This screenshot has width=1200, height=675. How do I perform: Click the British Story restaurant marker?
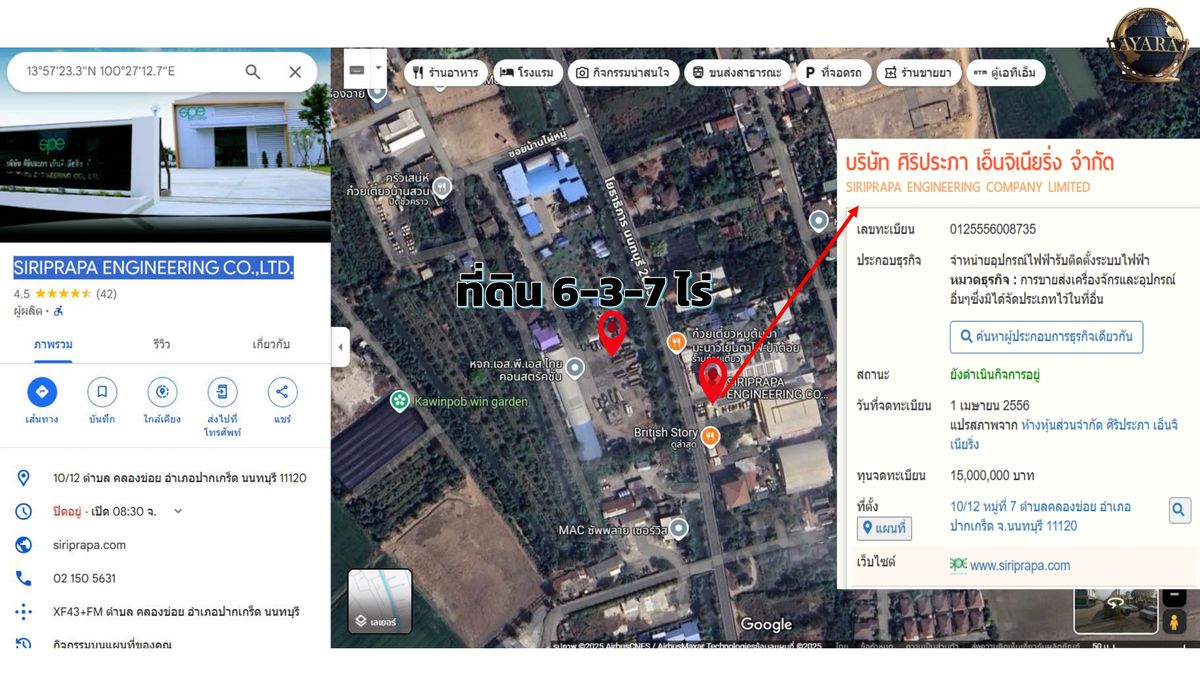click(x=710, y=436)
